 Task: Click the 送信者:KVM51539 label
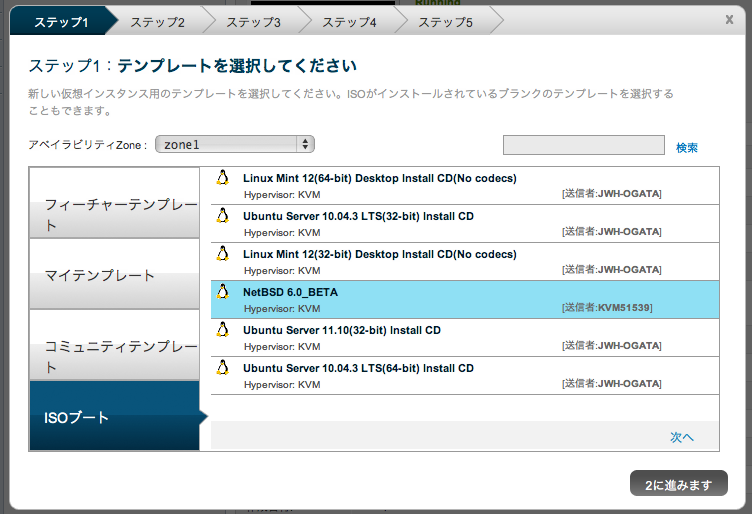click(x=607, y=307)
